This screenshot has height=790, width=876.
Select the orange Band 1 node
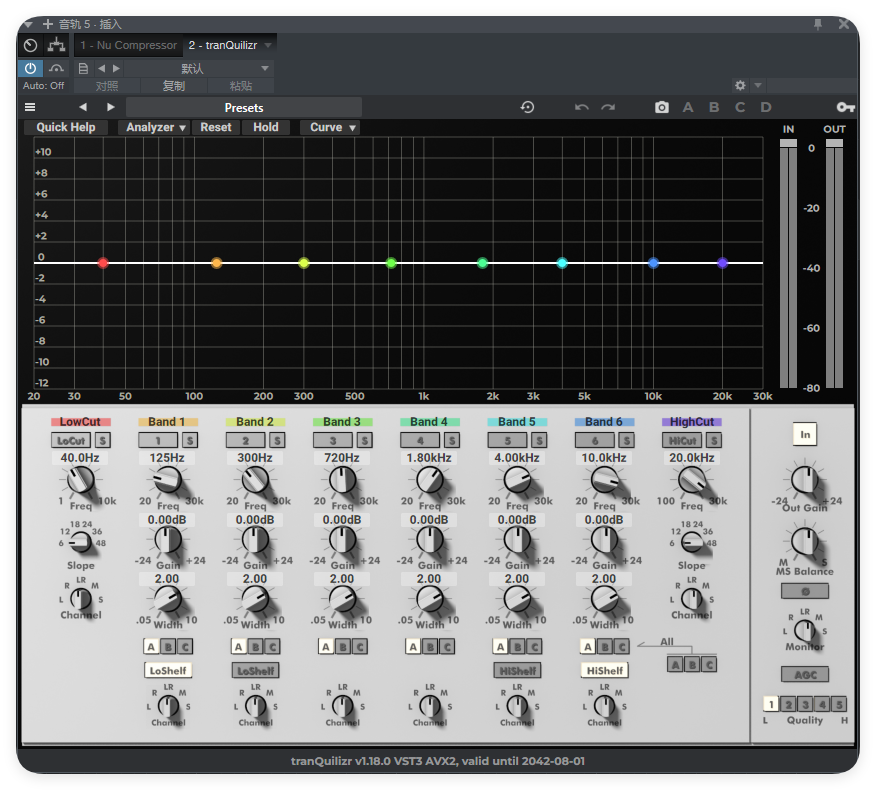click(217, 263)
